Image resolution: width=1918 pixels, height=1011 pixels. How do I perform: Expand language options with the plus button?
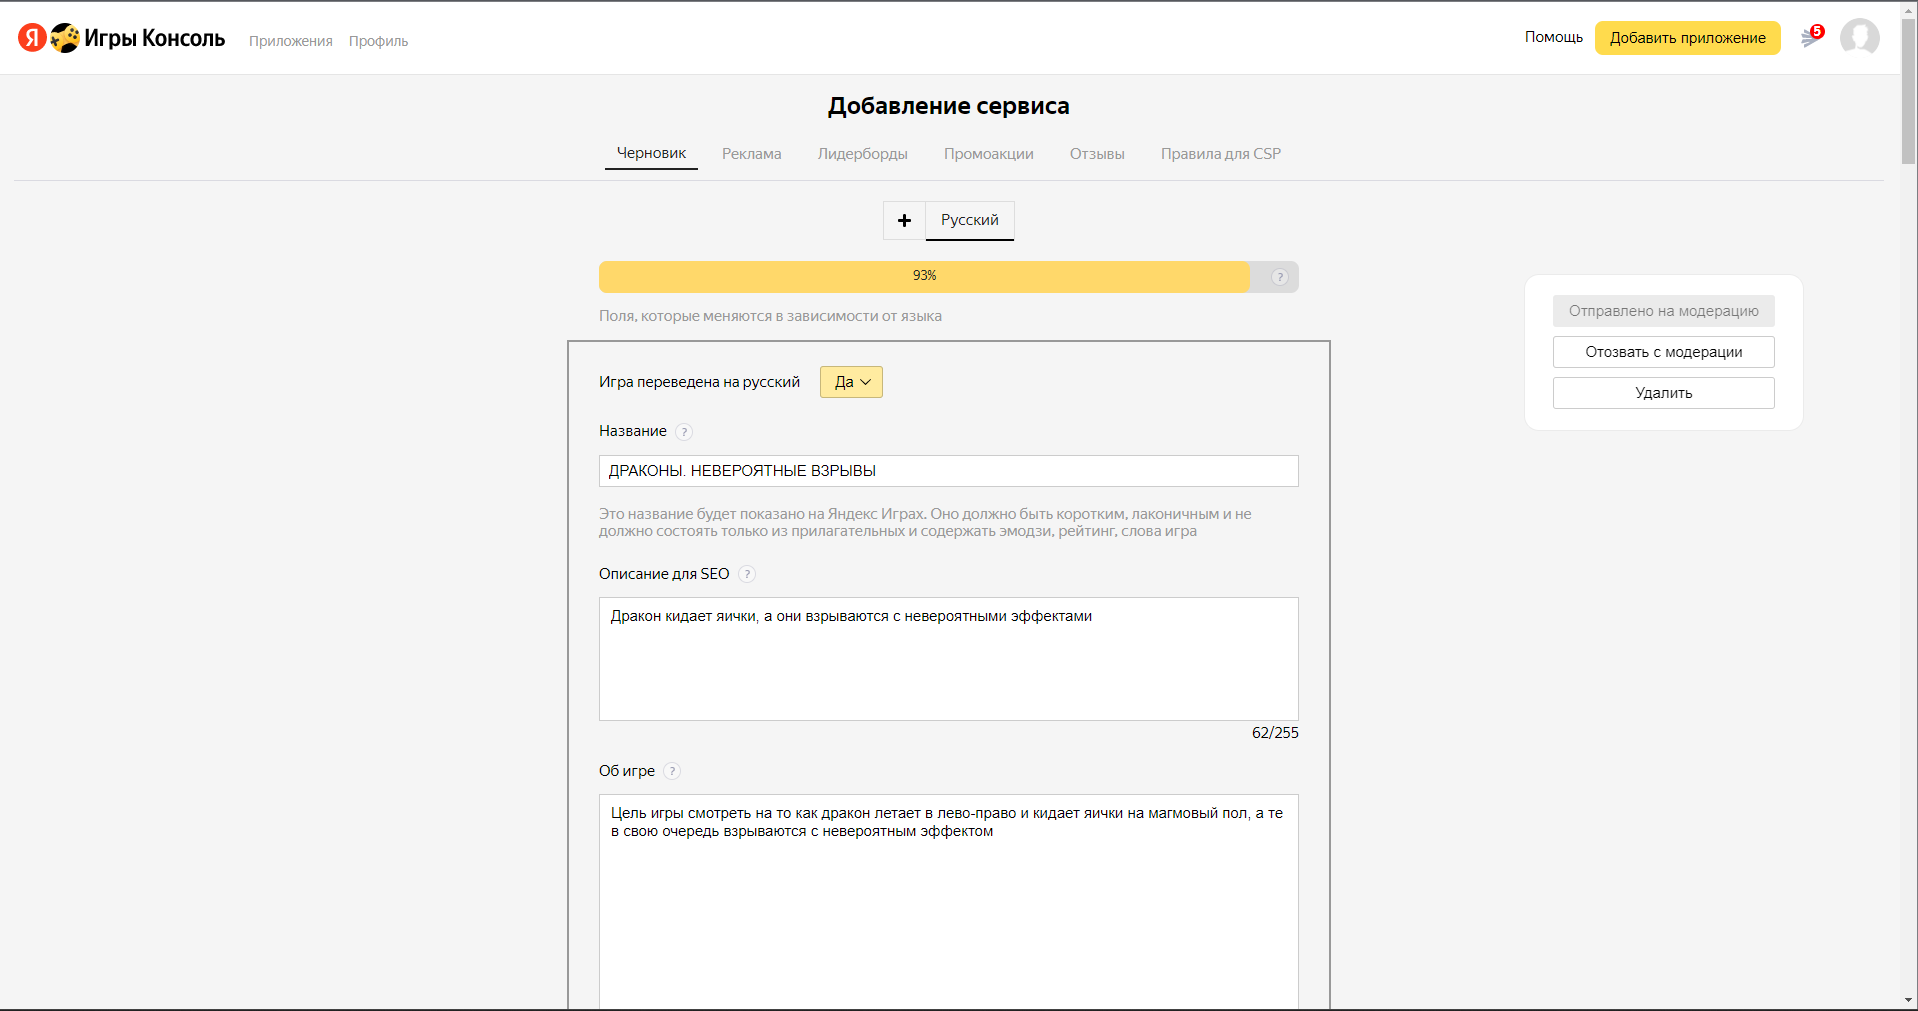click(x=904, y=220)
